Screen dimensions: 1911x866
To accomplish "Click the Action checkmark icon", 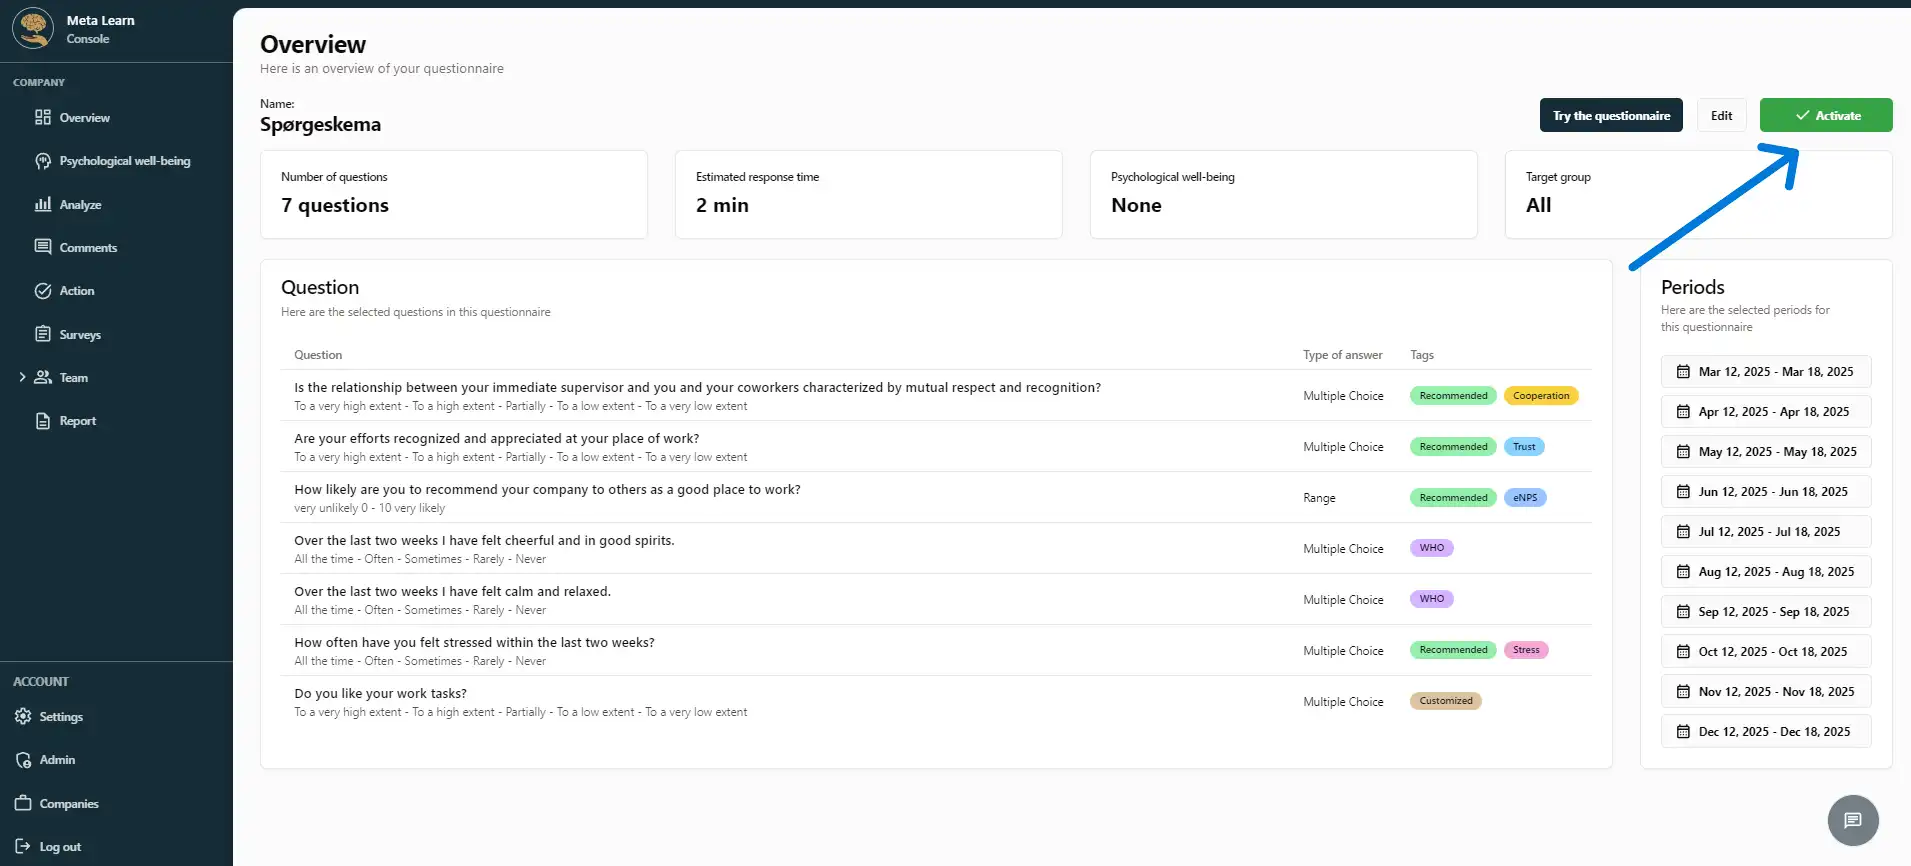I will [x=43, y=291].
